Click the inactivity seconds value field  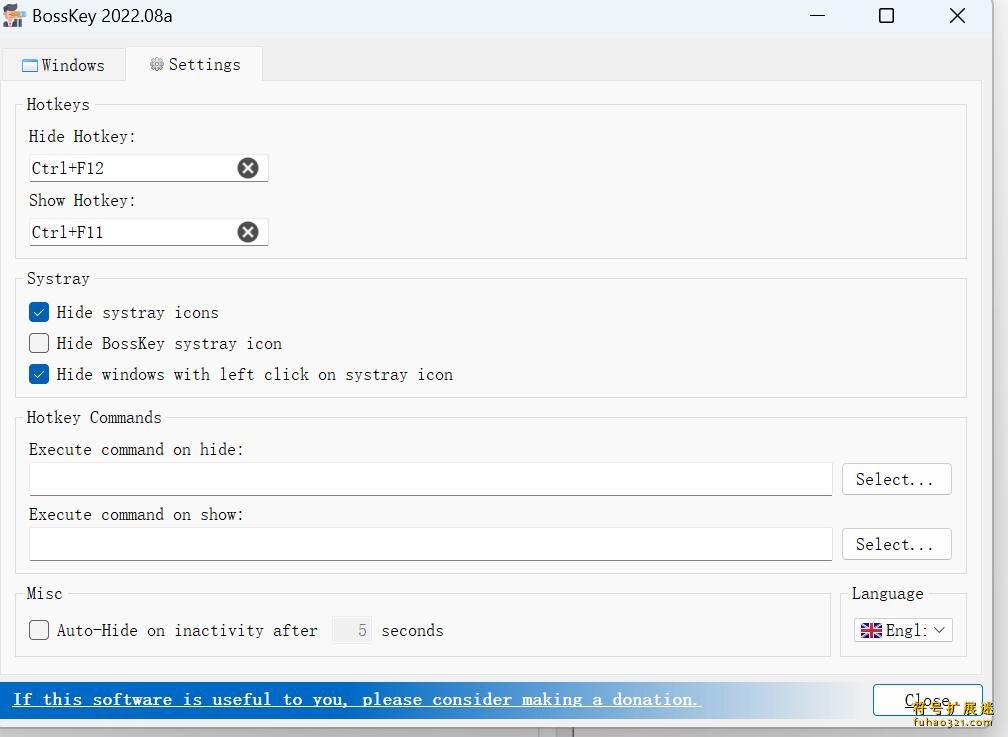(352, 630)
